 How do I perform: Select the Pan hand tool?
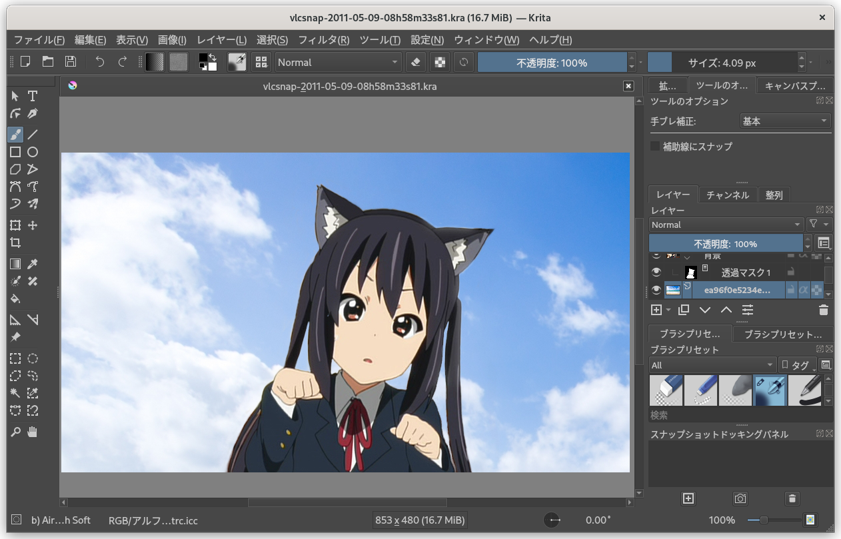[33, 432]
